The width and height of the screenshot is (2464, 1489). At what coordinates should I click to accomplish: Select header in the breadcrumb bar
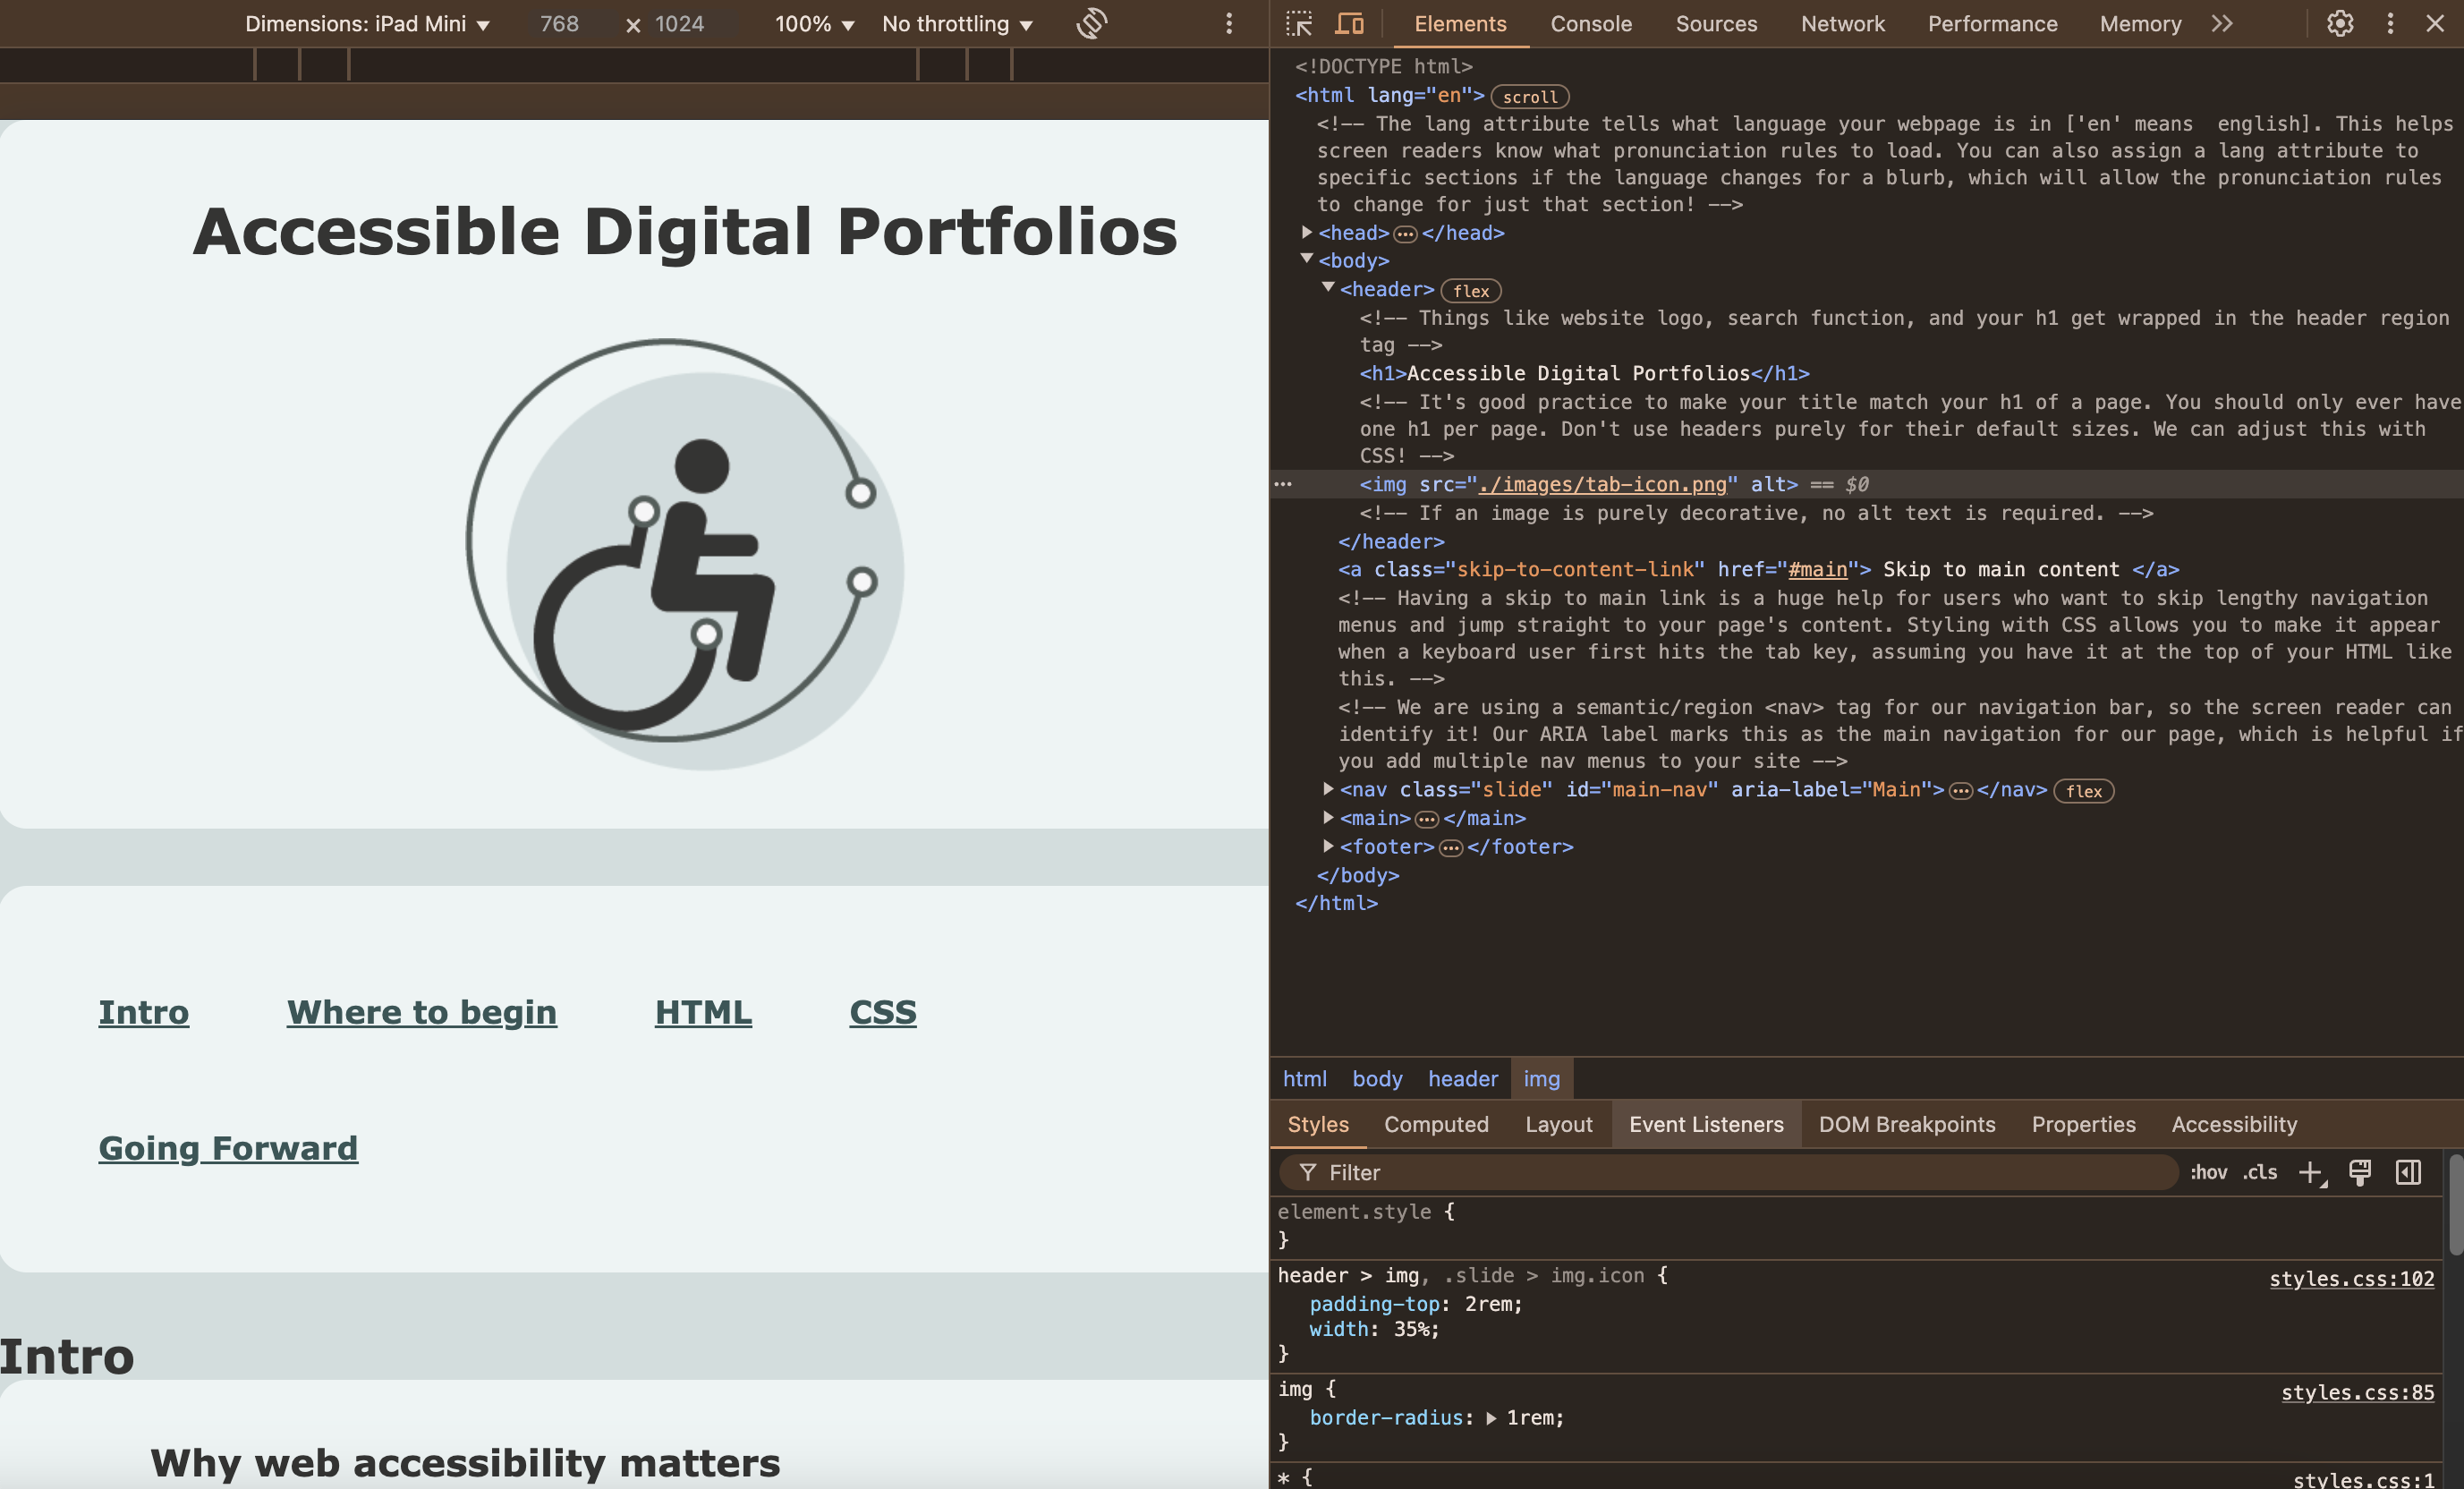(x=1463, y=1079)
